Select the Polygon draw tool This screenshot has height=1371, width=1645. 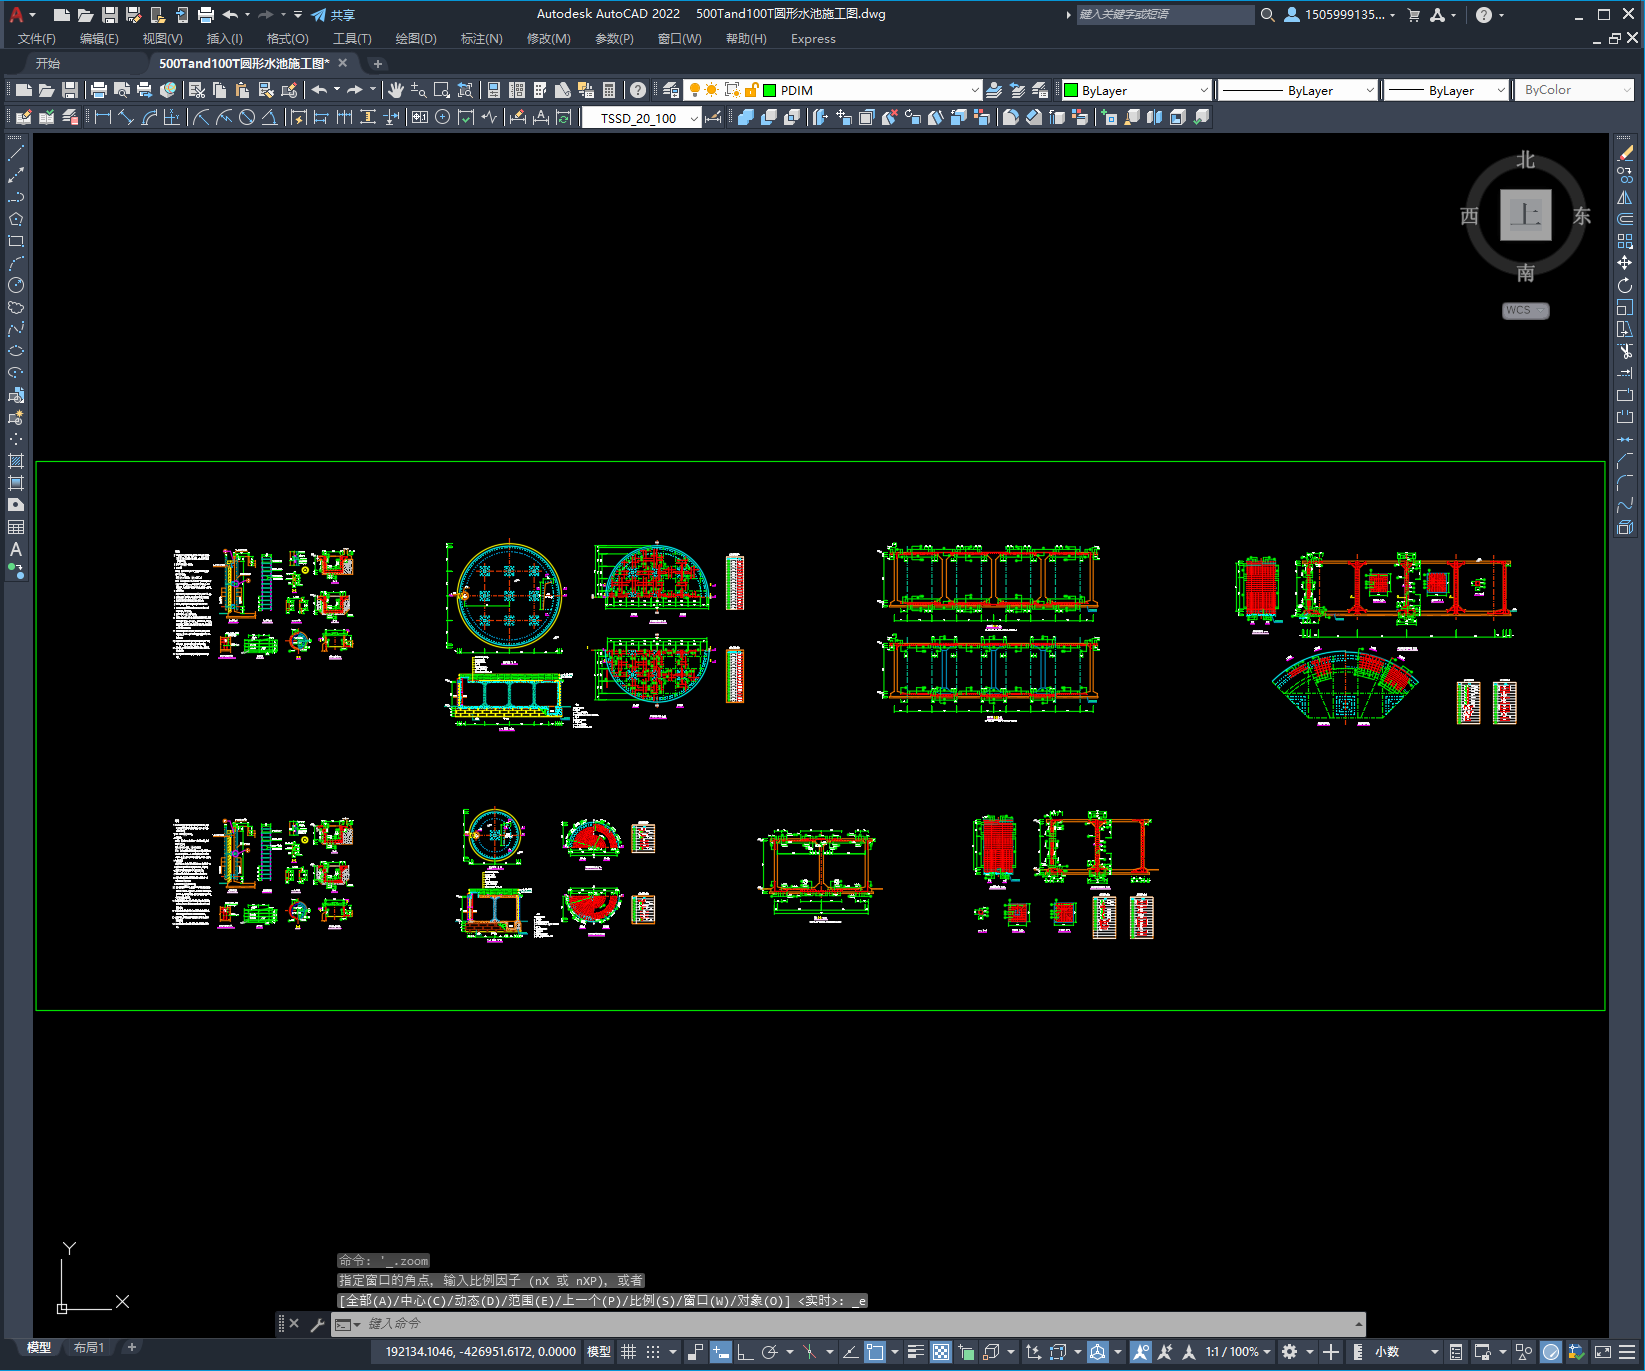16,219
